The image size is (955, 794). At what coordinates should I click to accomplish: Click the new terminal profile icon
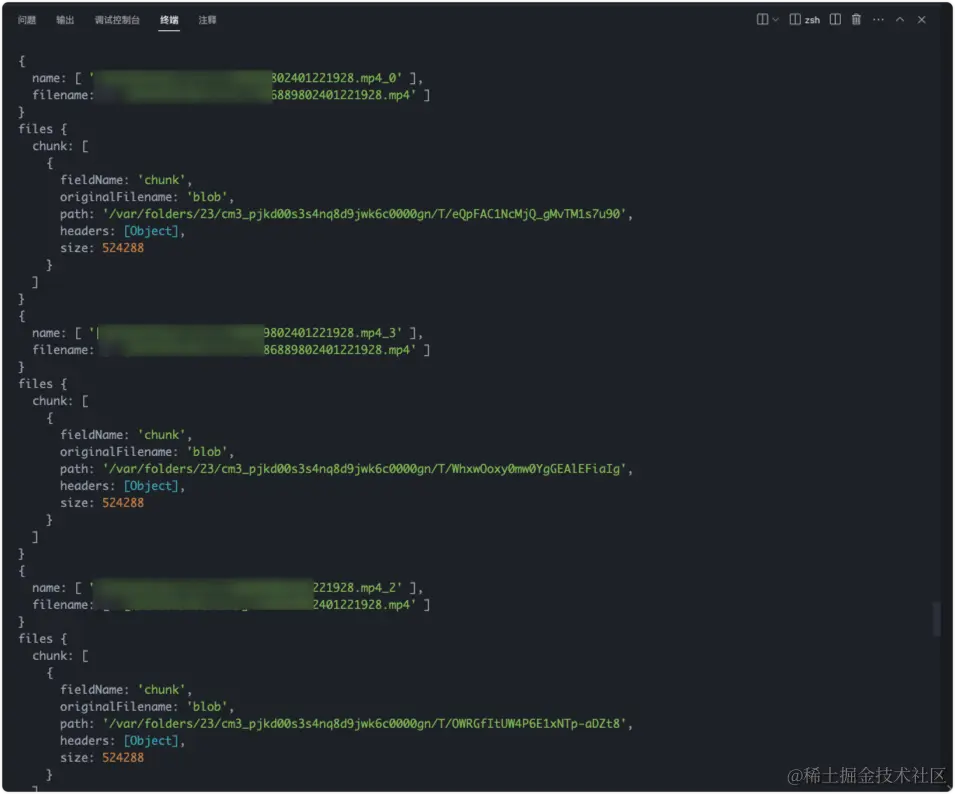click(762, 19)
